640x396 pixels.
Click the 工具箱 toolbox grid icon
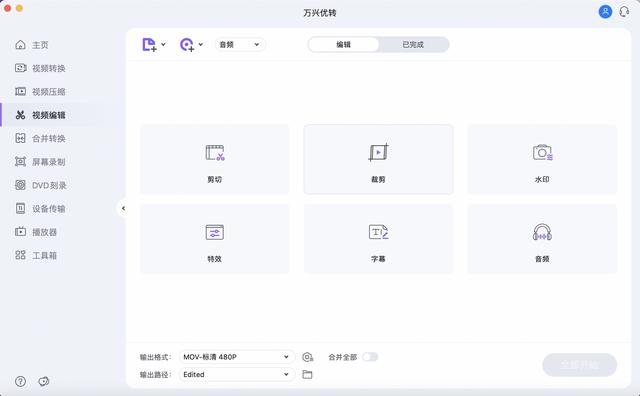[x=20, y=255]
